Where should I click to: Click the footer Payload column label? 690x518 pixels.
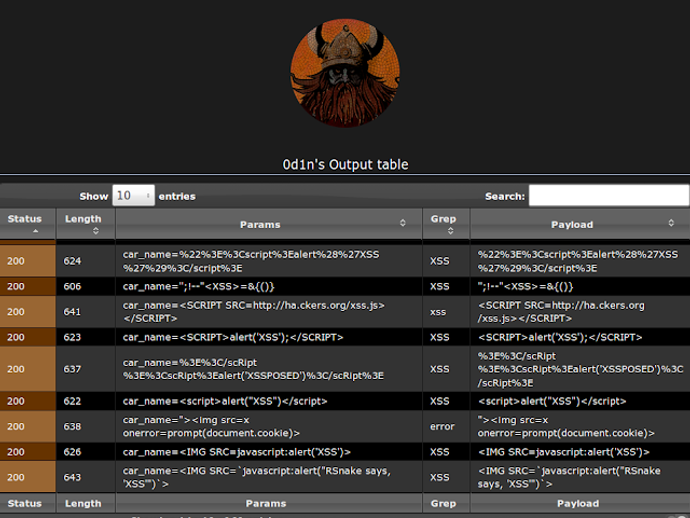tap(578, 503)
